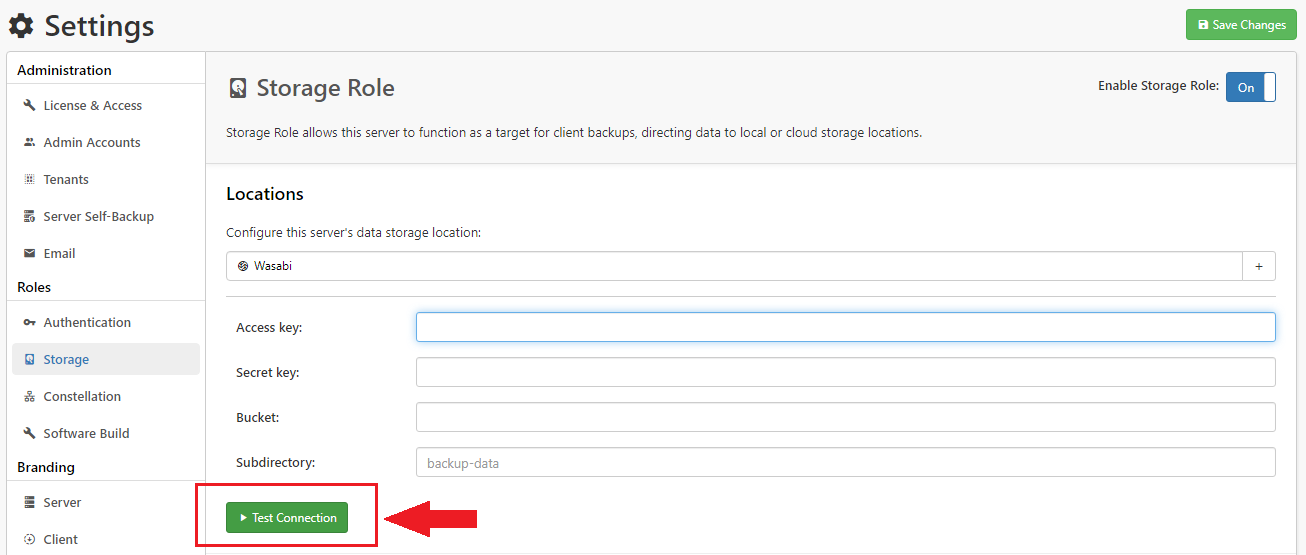Click the key icon beside Authentication
Image resolution: width=1306 pixels, height=555 pixels.
tap(30, 322)
